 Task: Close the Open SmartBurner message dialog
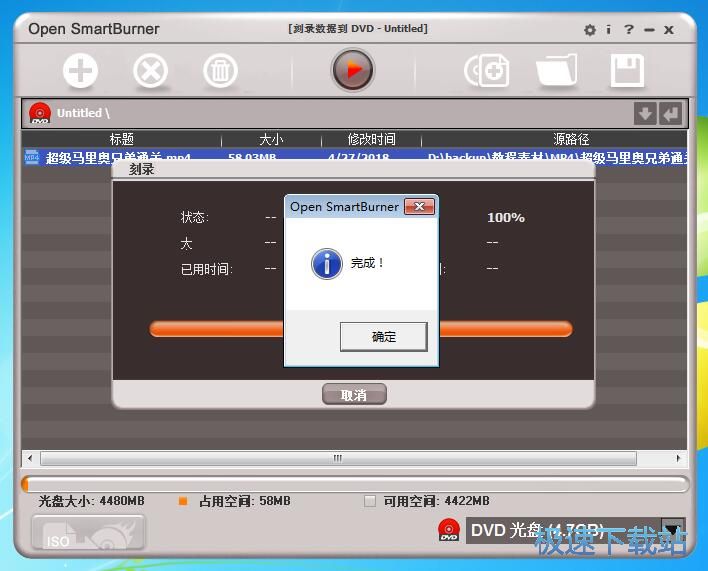tap(419, 207)
